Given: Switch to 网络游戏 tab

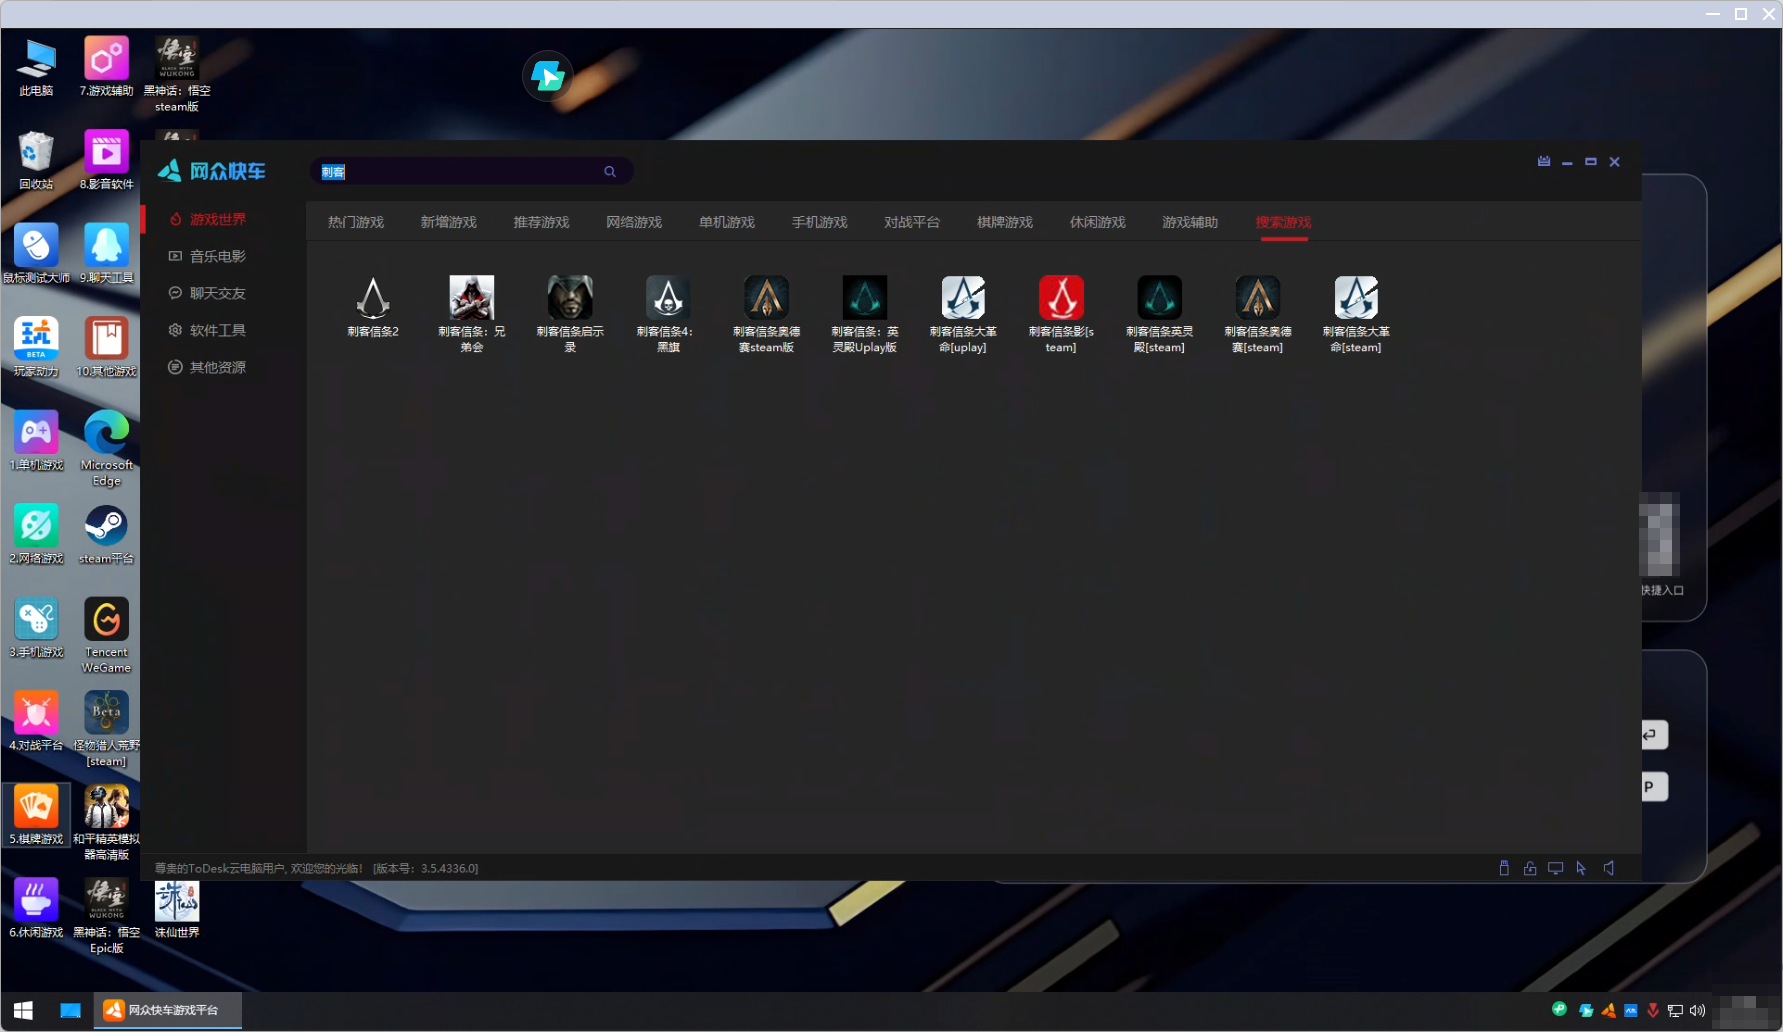Looking at the screenshot, I should pyautogui.click(x=634, y=222).
